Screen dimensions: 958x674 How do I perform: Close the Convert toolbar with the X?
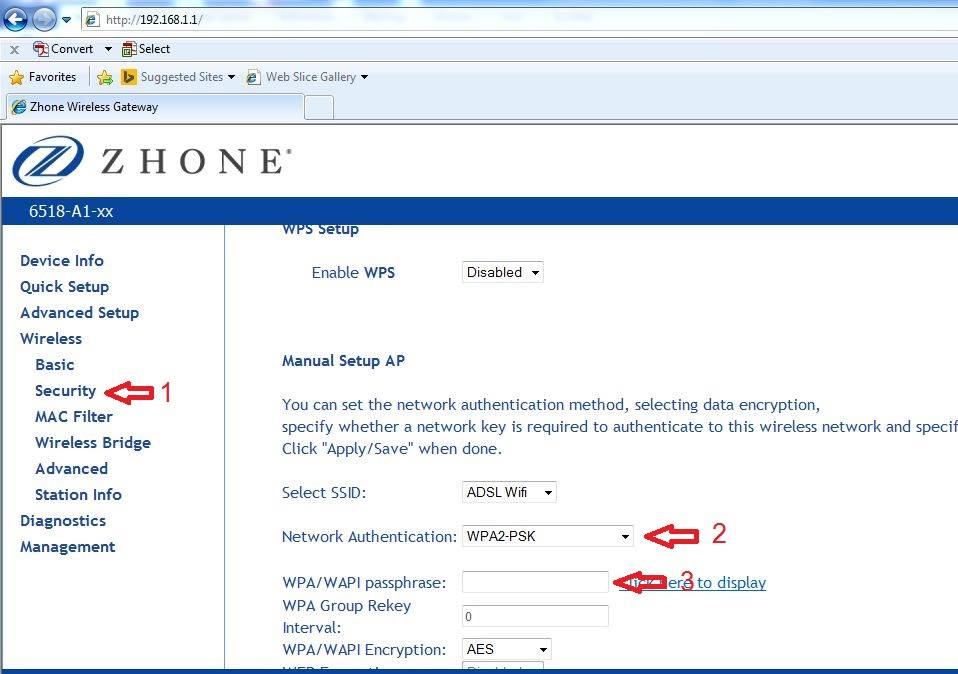click(x=15, y=49)
